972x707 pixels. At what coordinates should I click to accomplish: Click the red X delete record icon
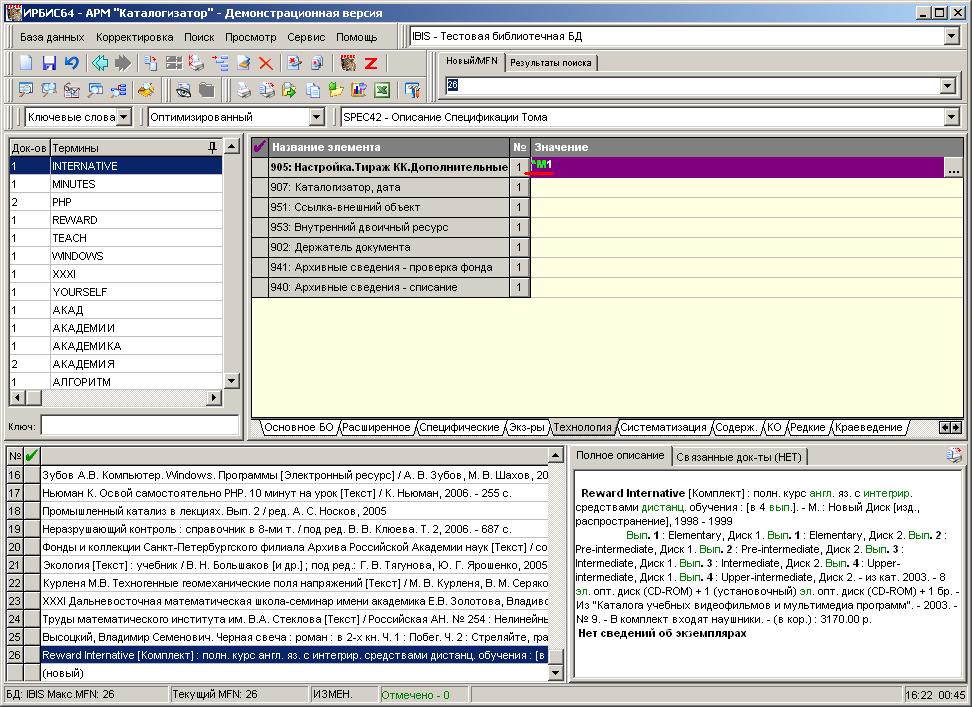tap(266, 63)
